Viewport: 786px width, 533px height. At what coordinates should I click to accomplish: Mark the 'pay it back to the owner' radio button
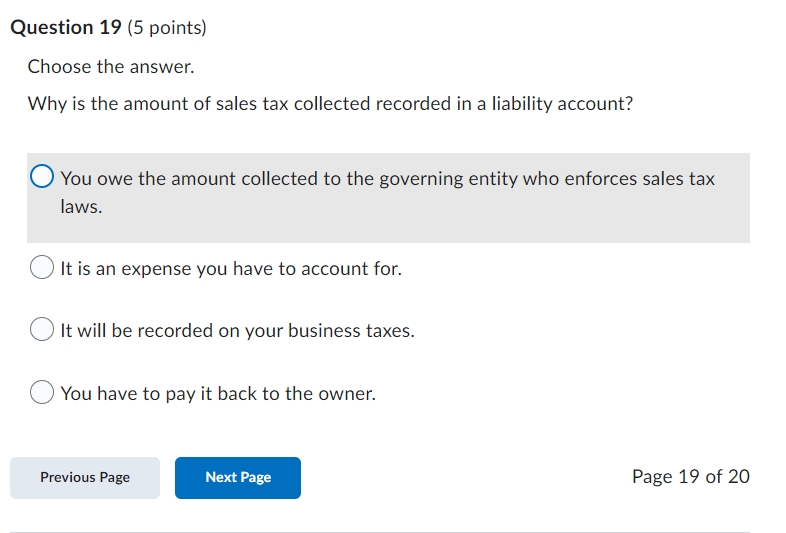click(43, 393)
